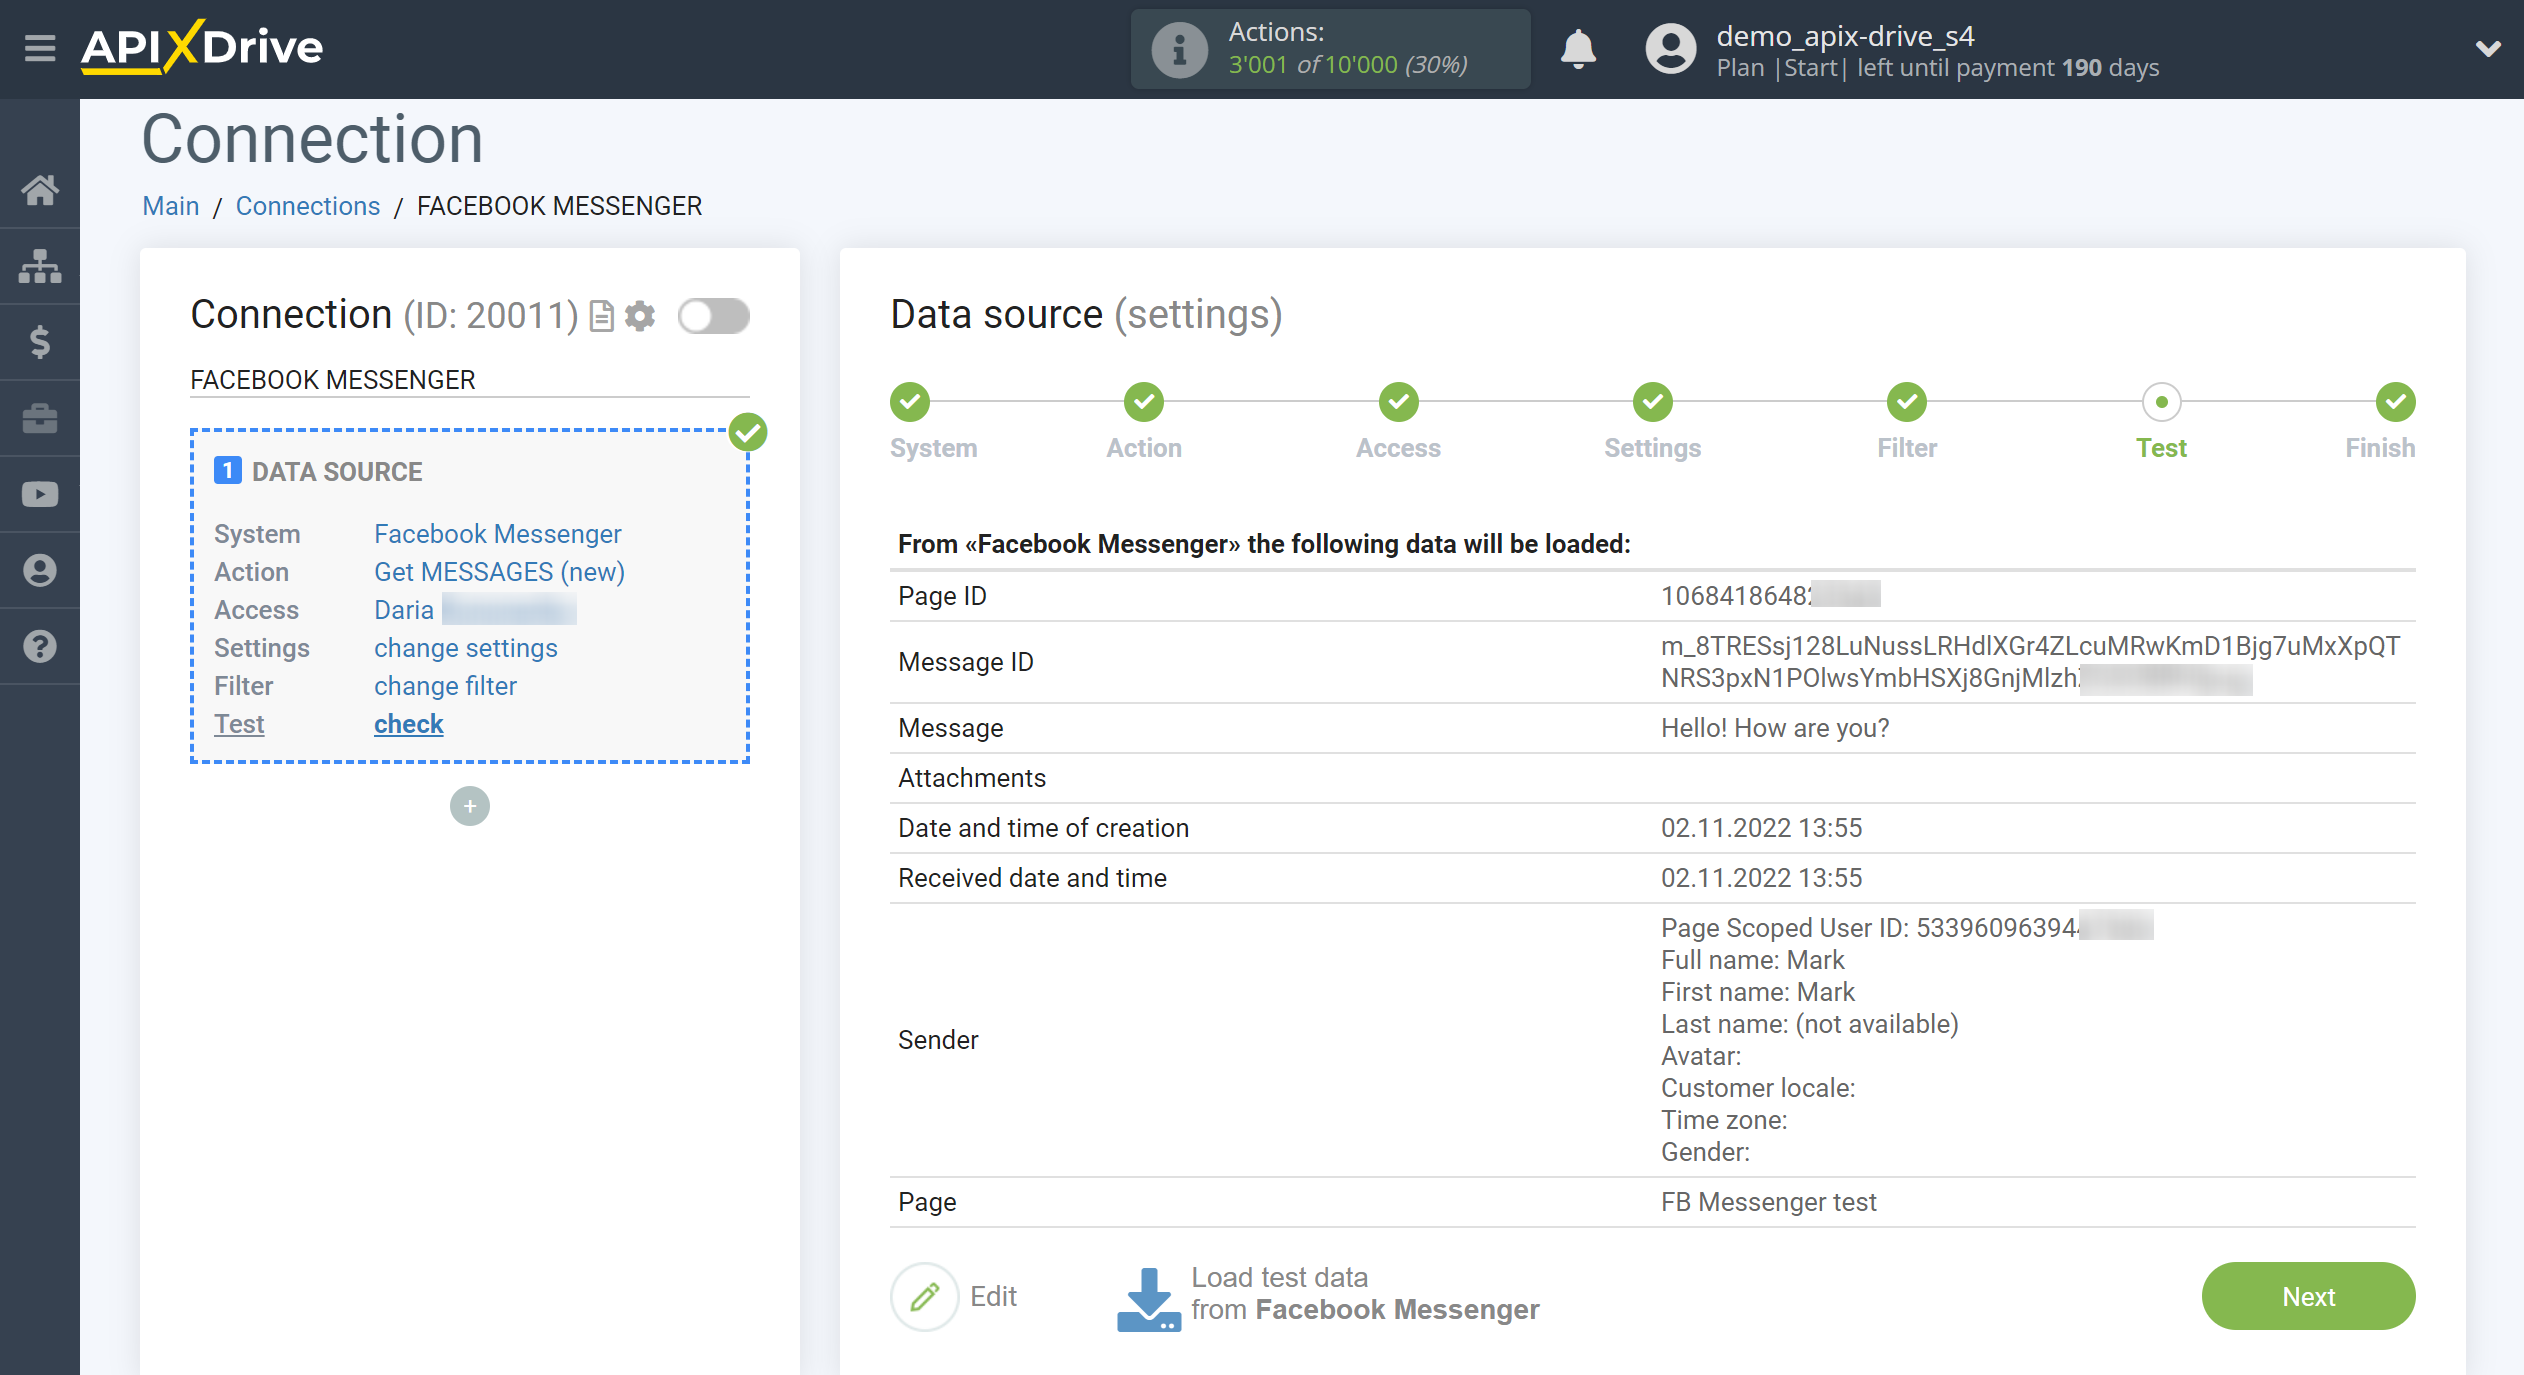Viewport: 2524px width, 1375px height.
Task: Open the Connections breadcrumb link
Action: 308,206
